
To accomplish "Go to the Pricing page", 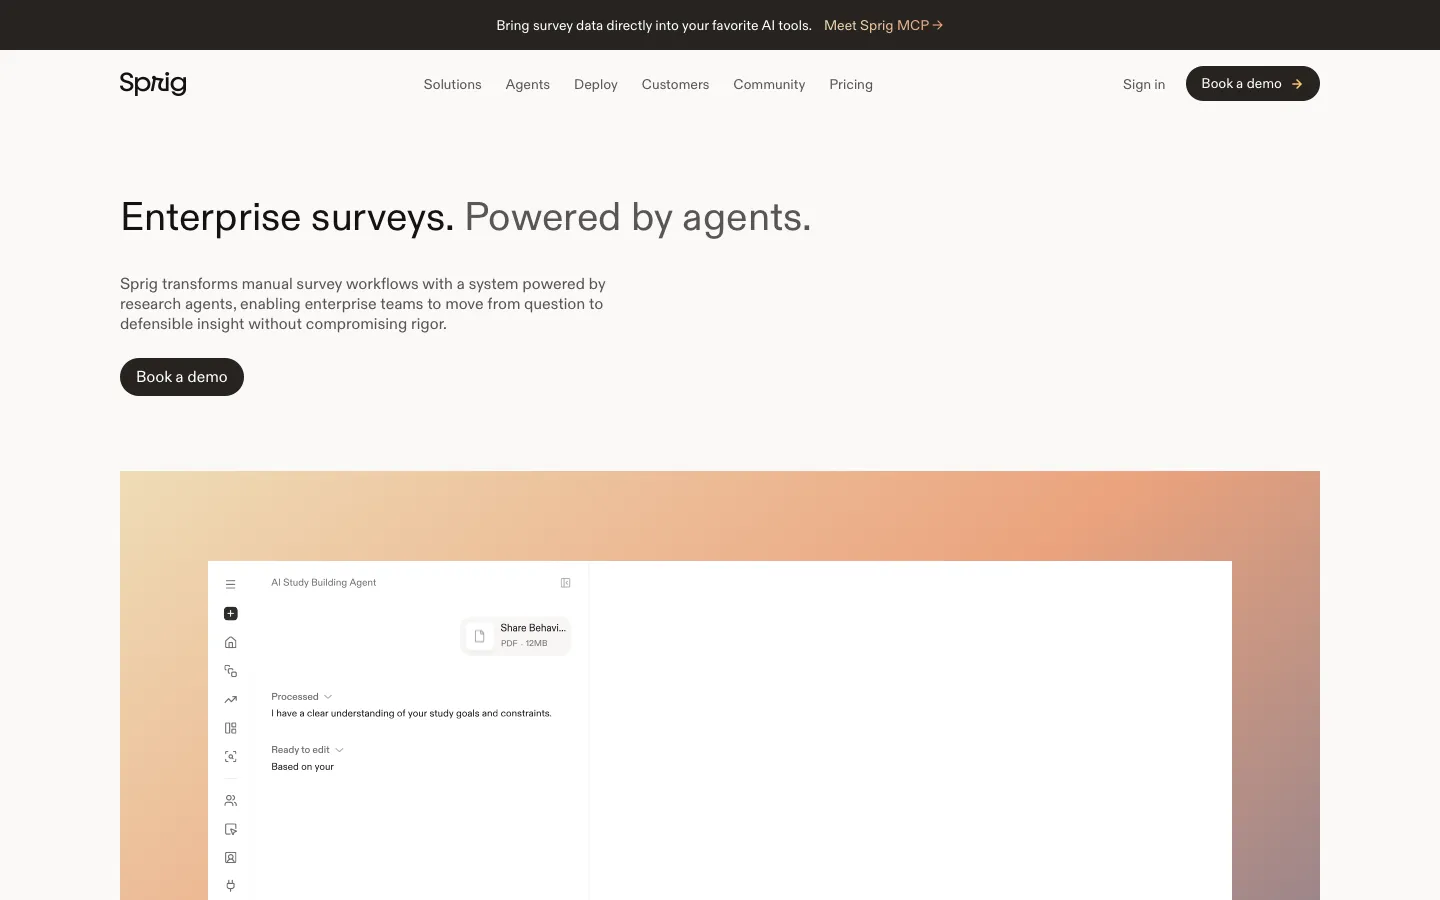I will (851, 85).
